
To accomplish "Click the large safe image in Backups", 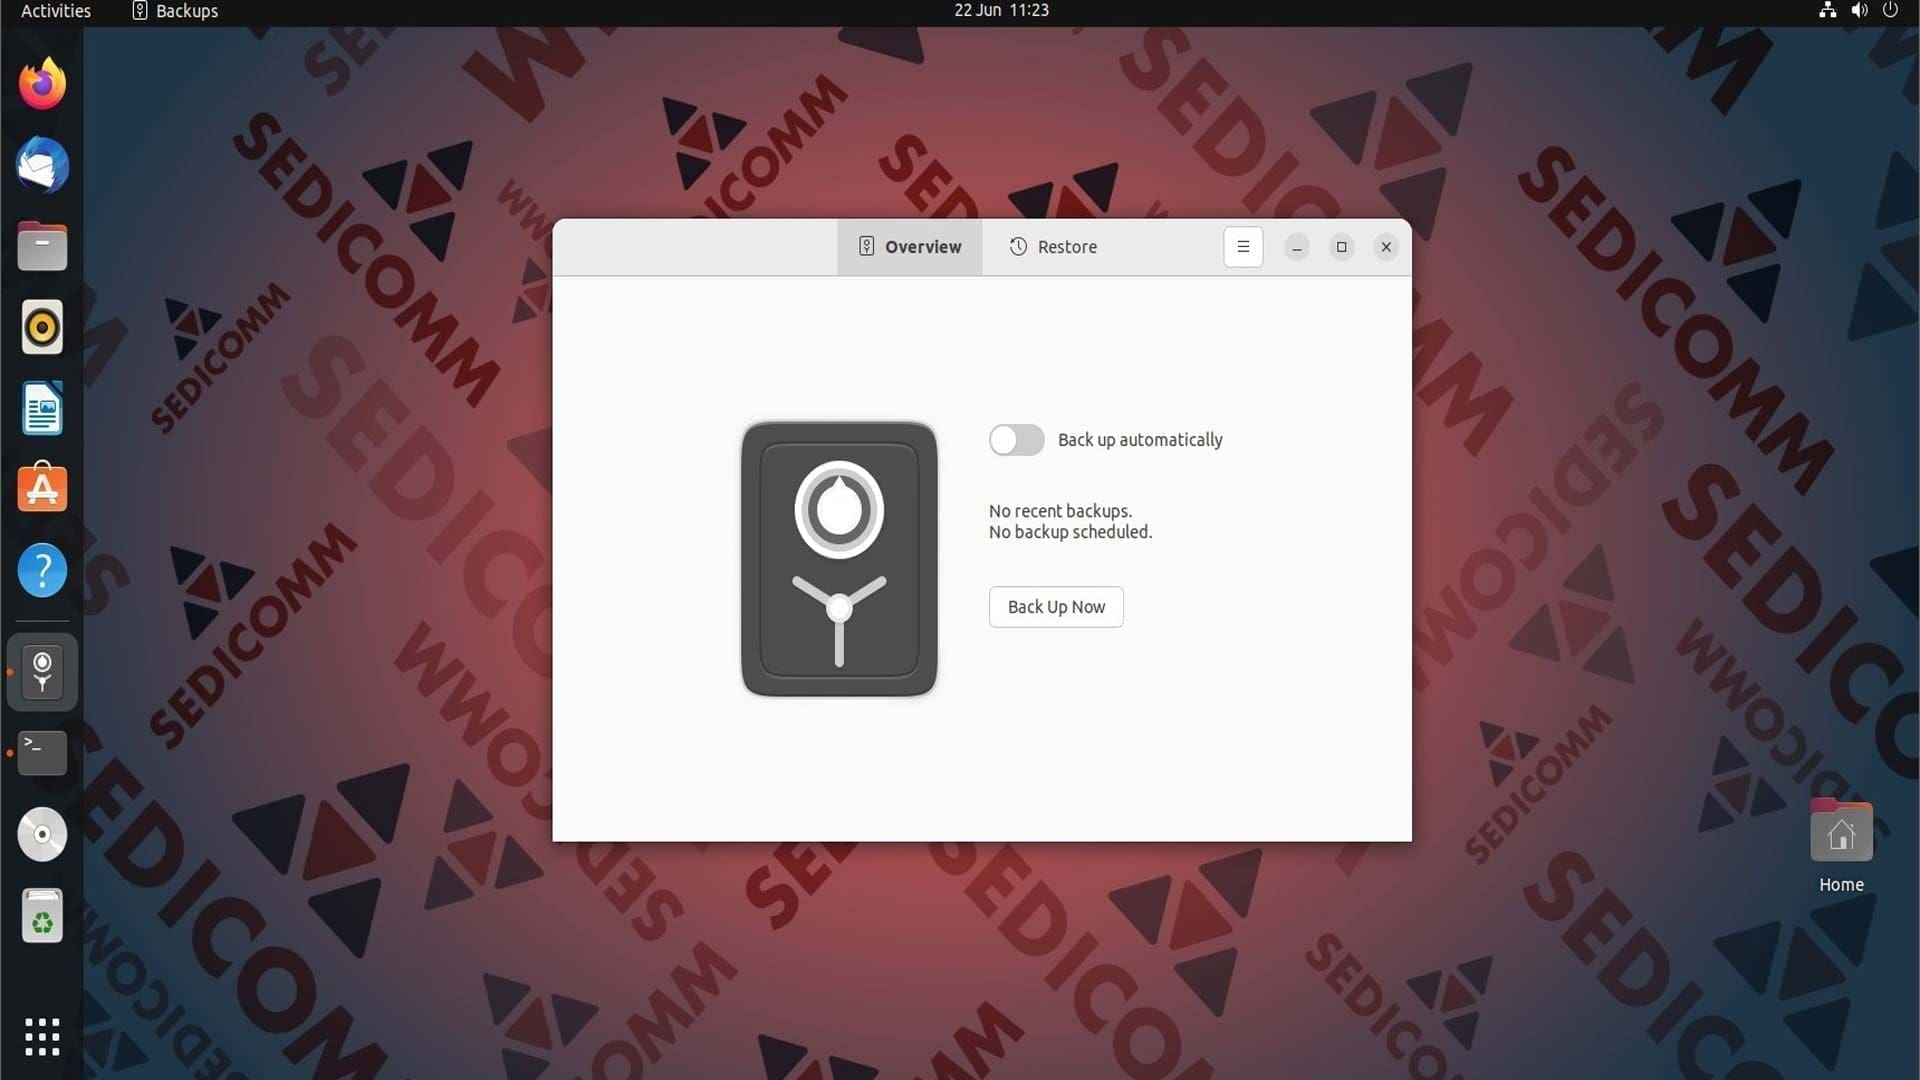I will [839, 559].
